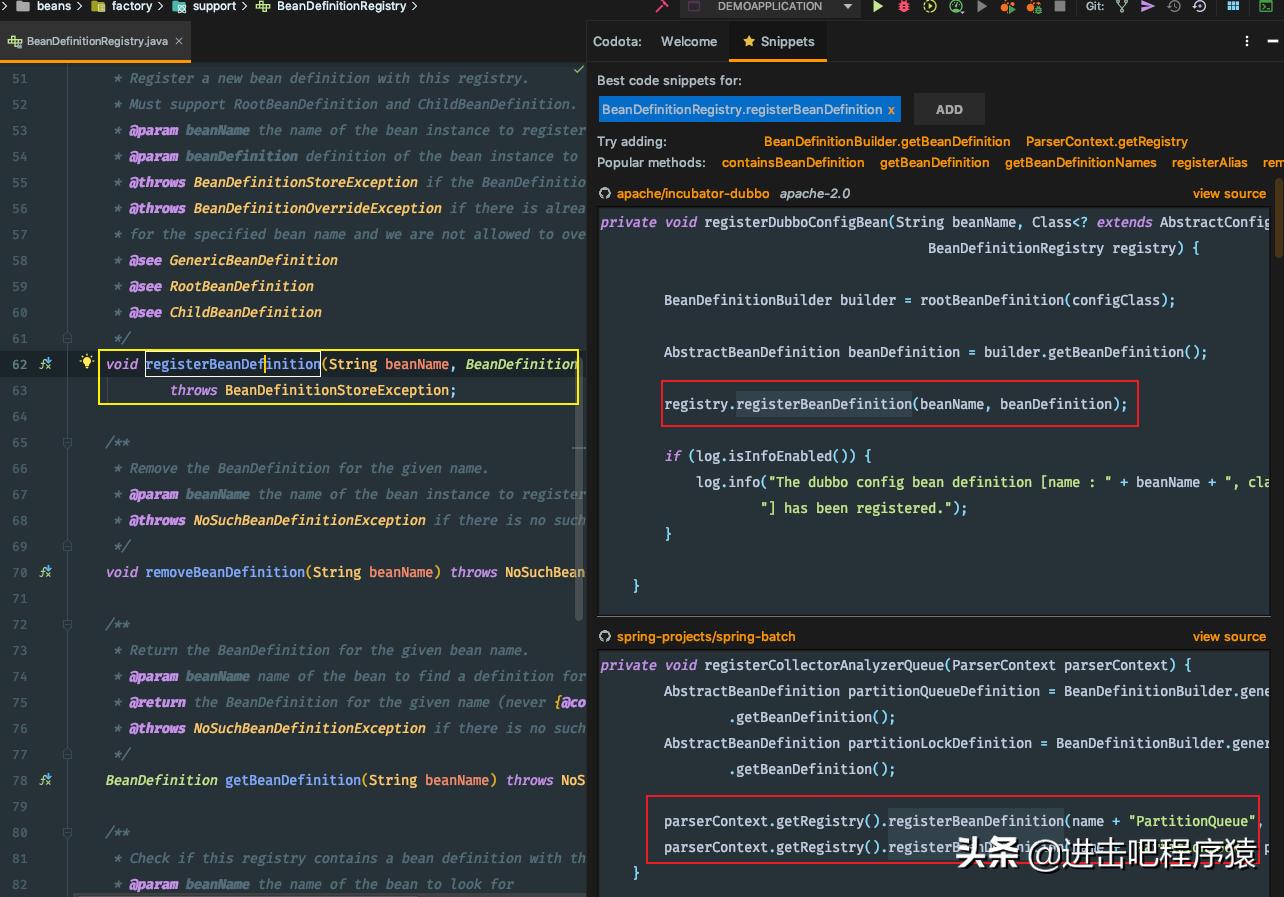Click implemented-method gutter icon on line 70
Viewport: 1284px width, 897px height.
pyautogui.click(x=45, y=572)
